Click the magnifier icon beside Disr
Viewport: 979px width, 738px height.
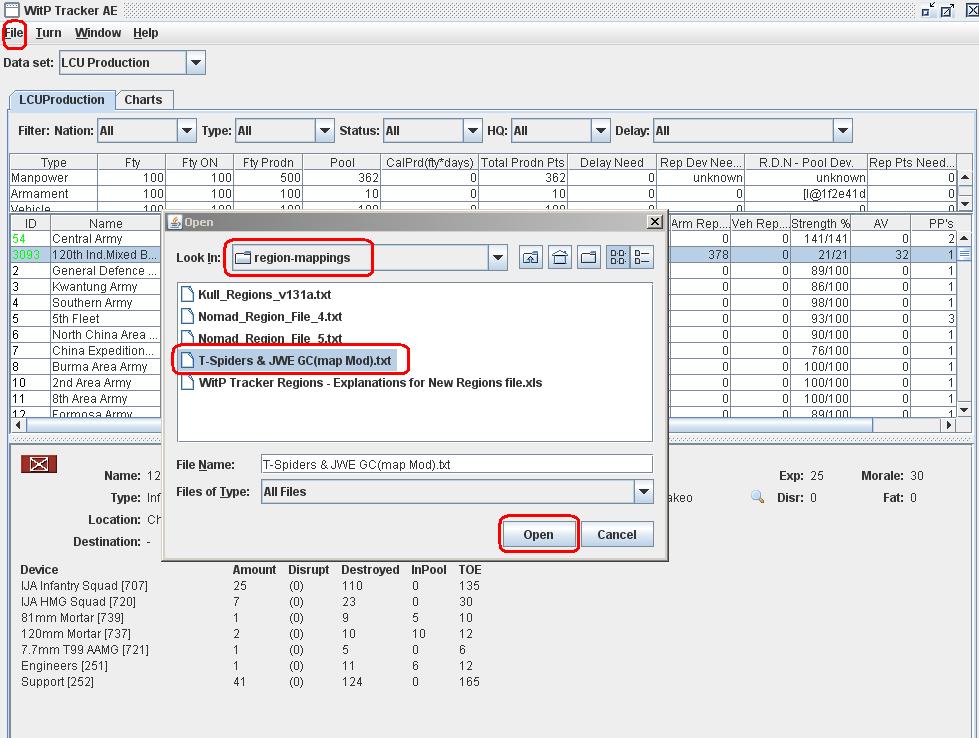tap(757, 497)
